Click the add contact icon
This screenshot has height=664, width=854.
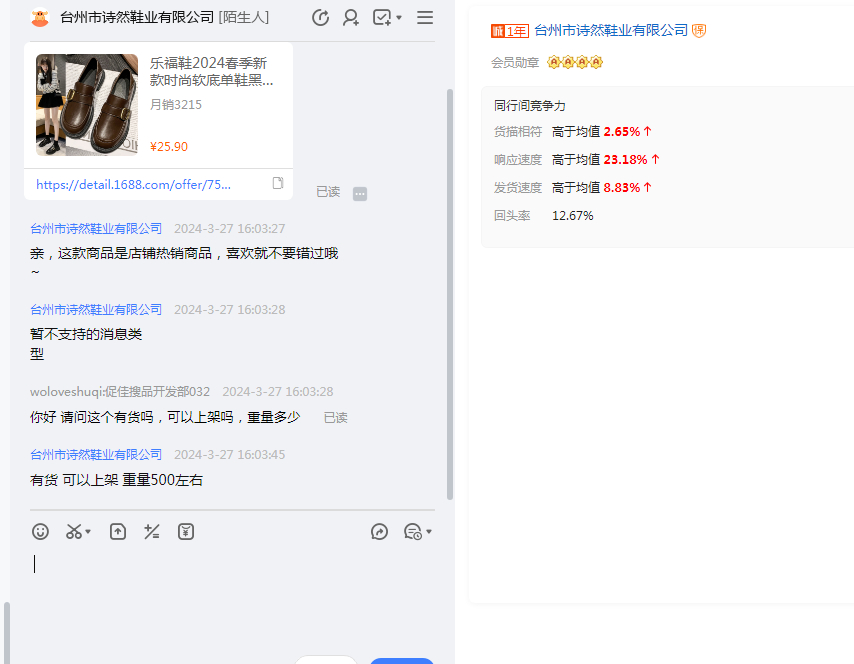pos(351,18)
